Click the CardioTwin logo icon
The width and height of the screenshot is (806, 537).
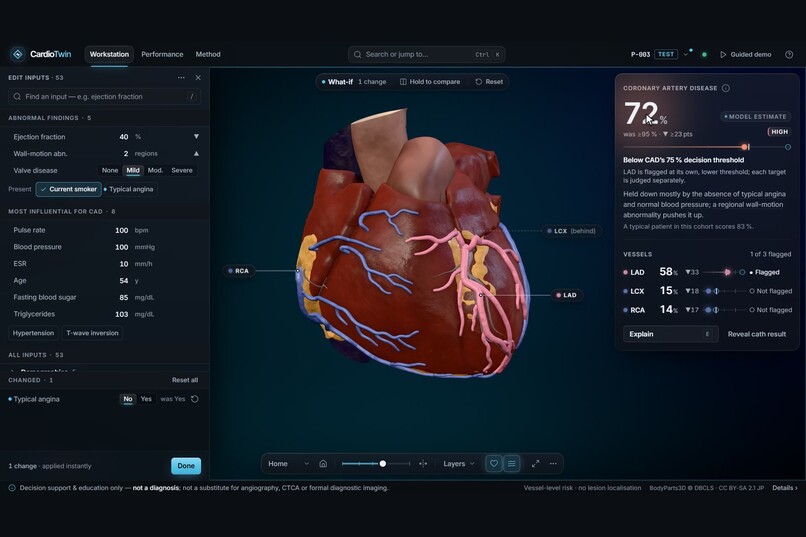(18, 54)
